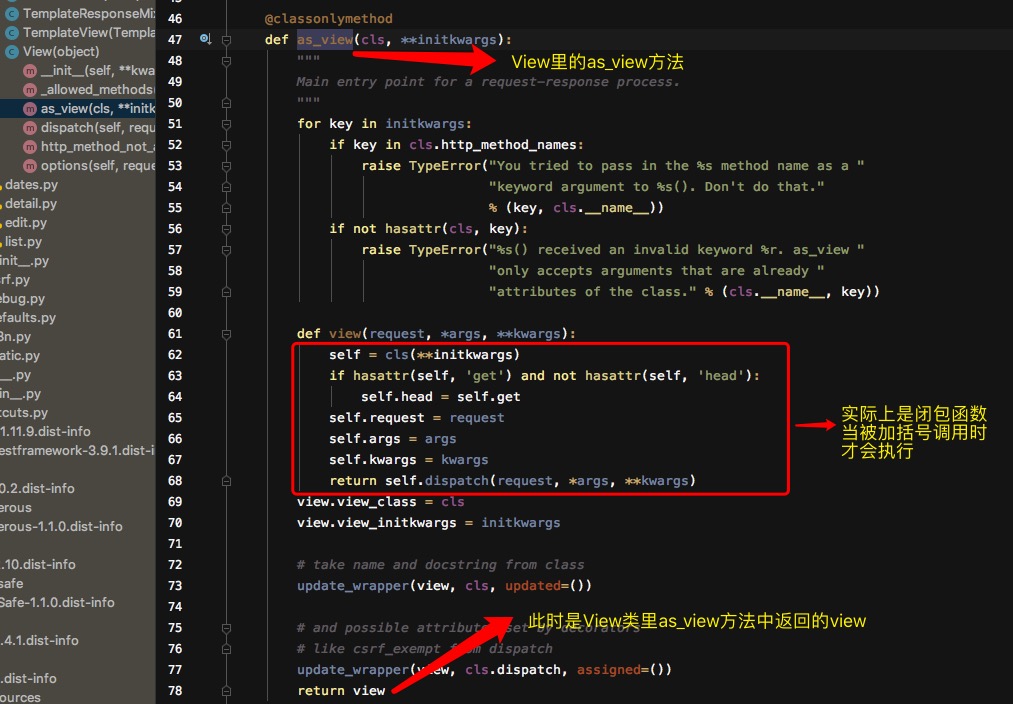This screenshot has width=1013, height=704.
Task: Click line number 53 in the editor gutter
Action: pyautogui.click(x=175, y=165)
